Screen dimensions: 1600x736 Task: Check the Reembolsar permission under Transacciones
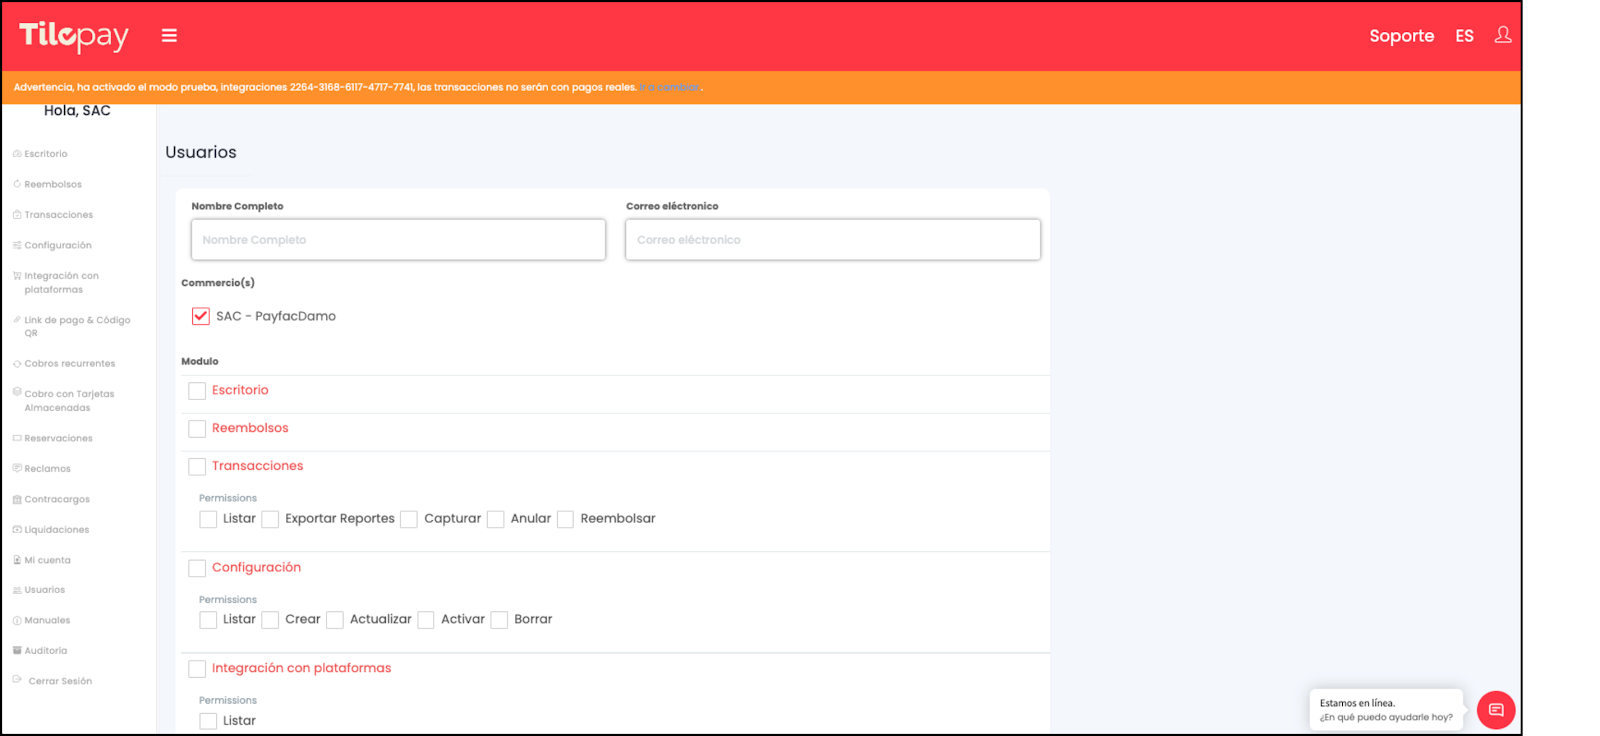click(565, 519)
